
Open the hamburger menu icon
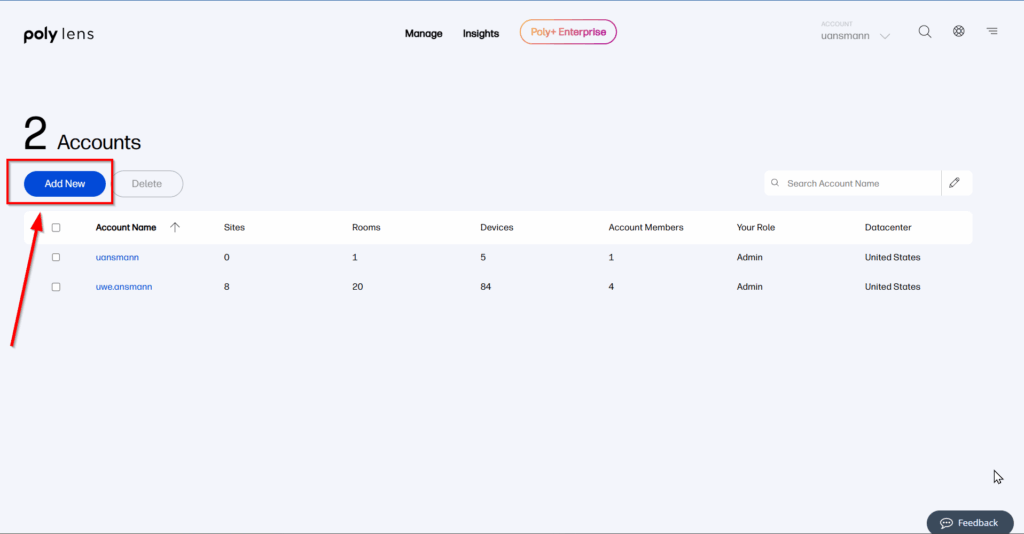click(x=992, y=32)
